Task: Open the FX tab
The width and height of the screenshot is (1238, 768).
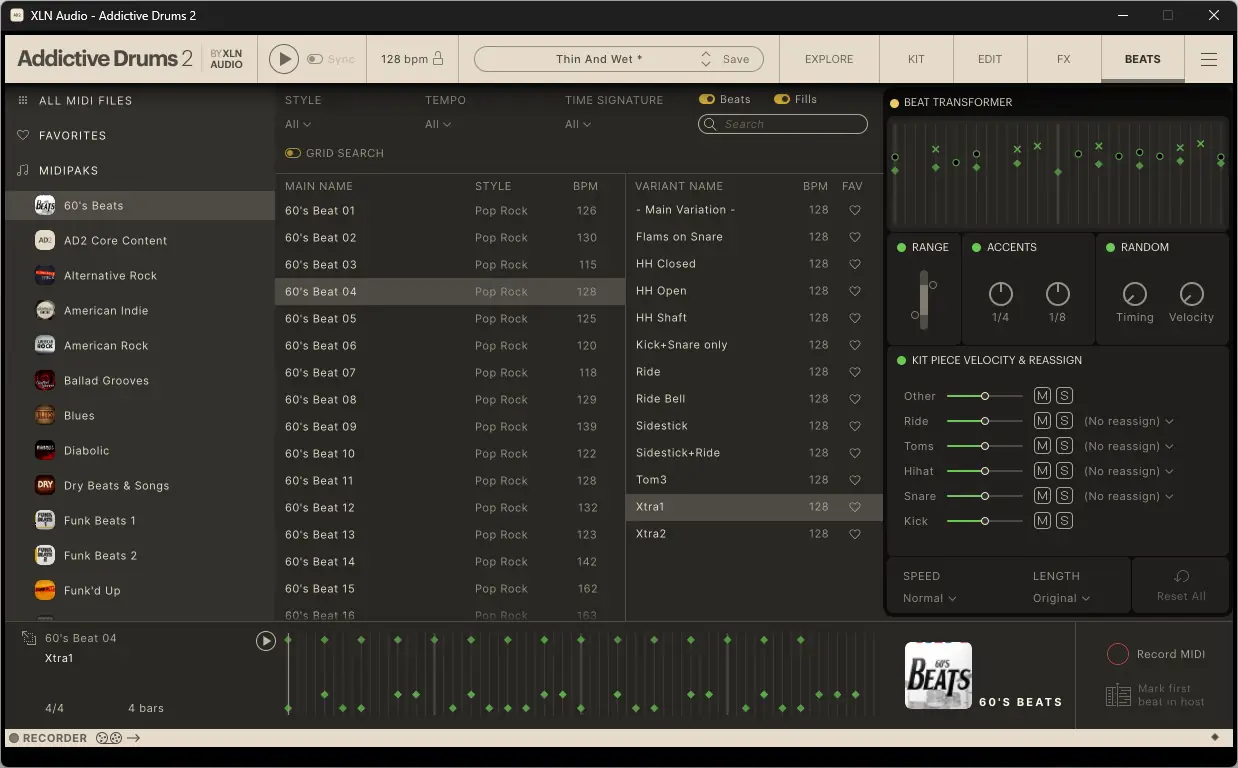Action: point(1064,59)
